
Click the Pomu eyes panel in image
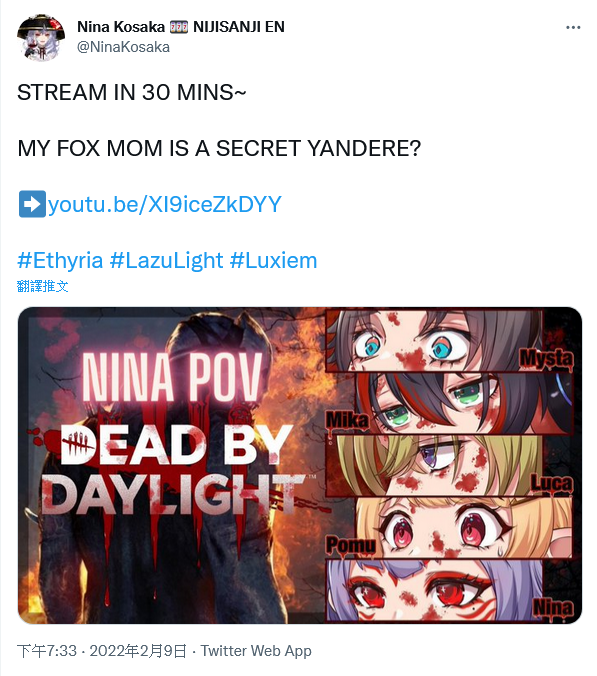tap(450, 528)
